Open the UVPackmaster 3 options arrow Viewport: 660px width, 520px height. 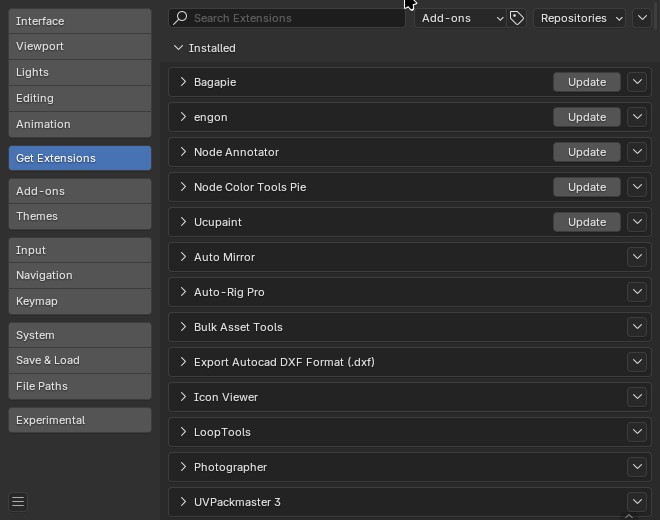[637, 501]
